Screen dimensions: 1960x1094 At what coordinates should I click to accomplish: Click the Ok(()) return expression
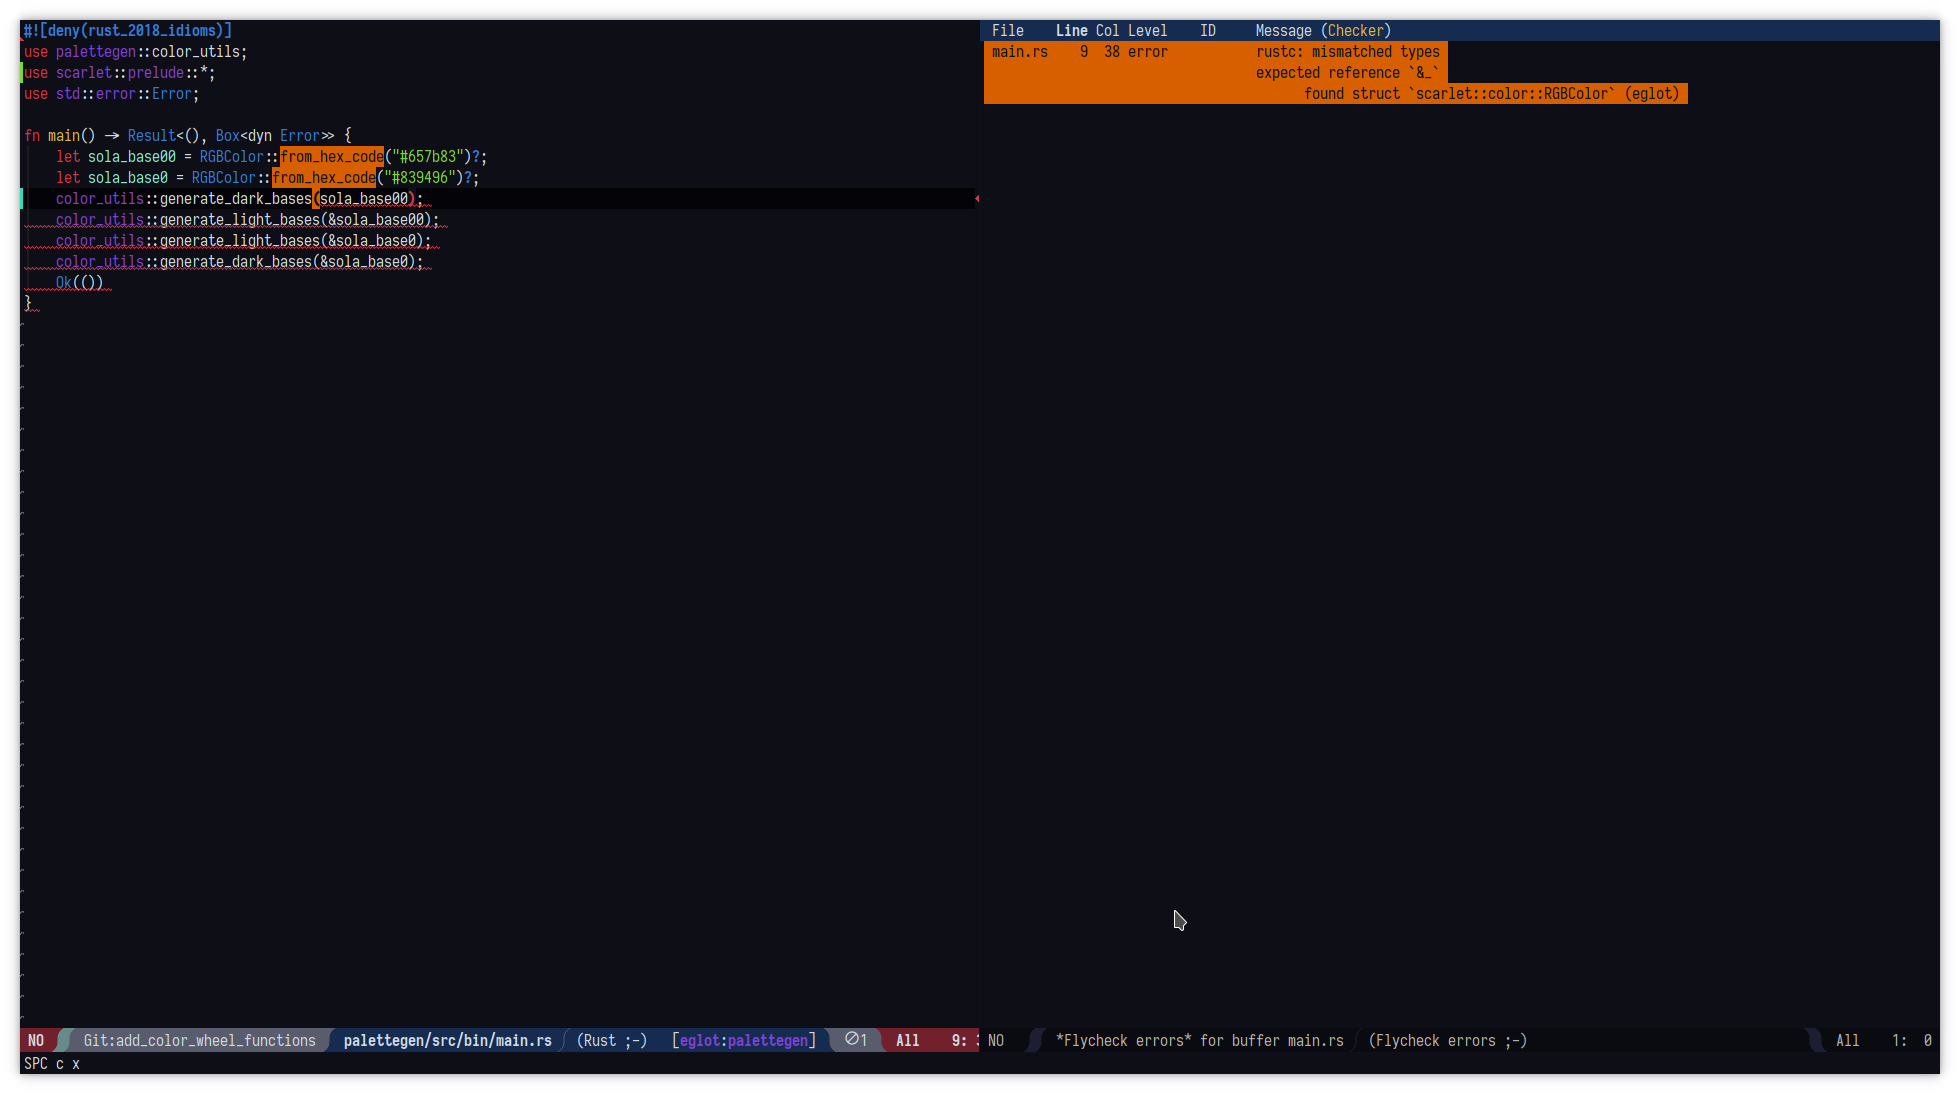pos(80,283)
